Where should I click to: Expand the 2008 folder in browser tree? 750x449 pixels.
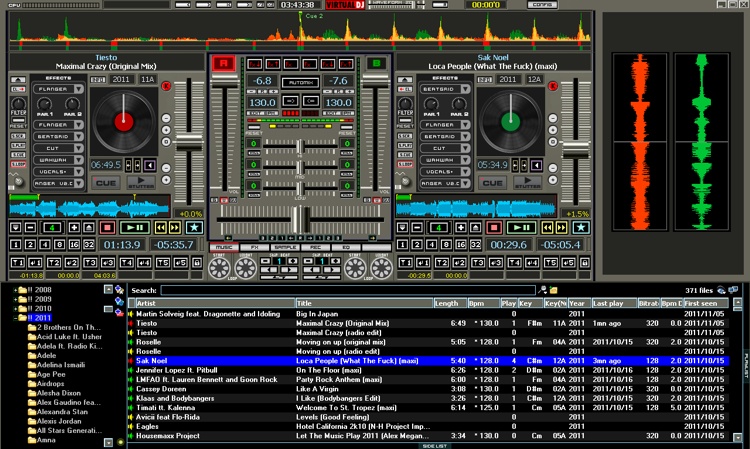[15, 290]
